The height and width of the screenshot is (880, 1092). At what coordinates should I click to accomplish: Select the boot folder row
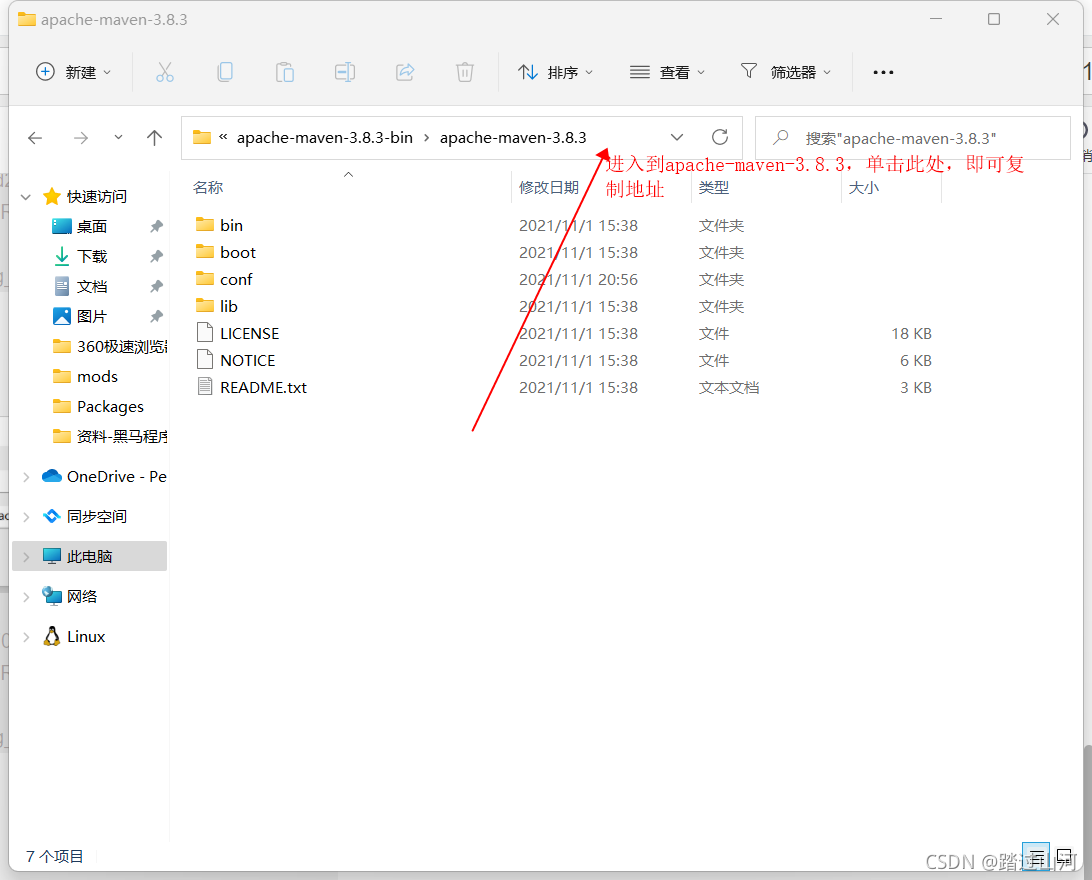(x=564, y=252)
